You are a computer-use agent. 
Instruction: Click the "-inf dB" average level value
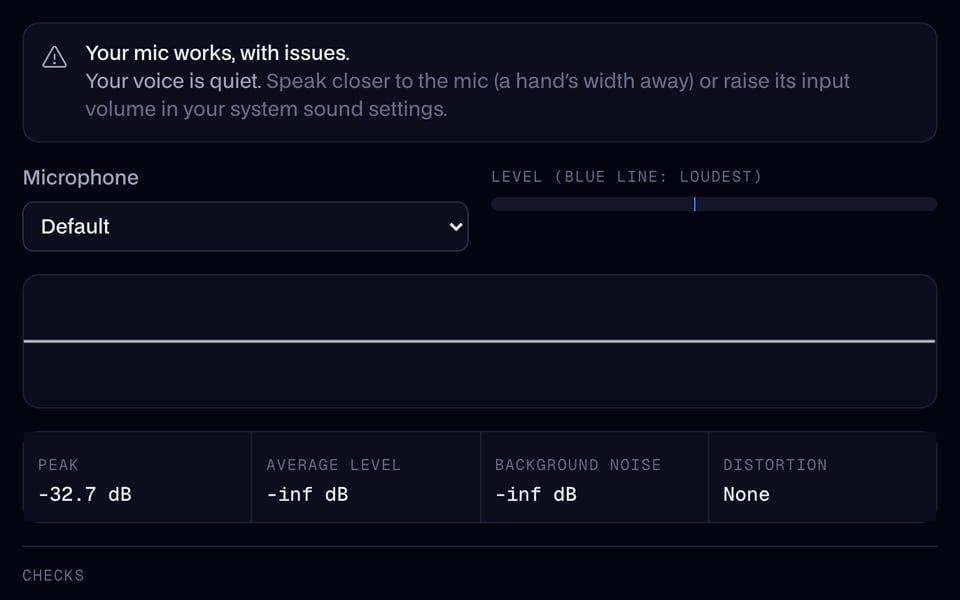pyautogui.click(x=307, y=494)
